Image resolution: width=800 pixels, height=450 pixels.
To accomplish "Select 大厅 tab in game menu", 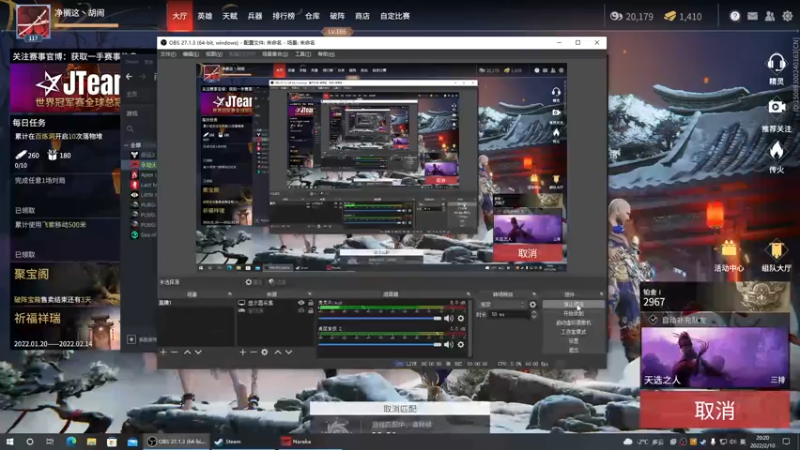I will (x=180, y=16).
